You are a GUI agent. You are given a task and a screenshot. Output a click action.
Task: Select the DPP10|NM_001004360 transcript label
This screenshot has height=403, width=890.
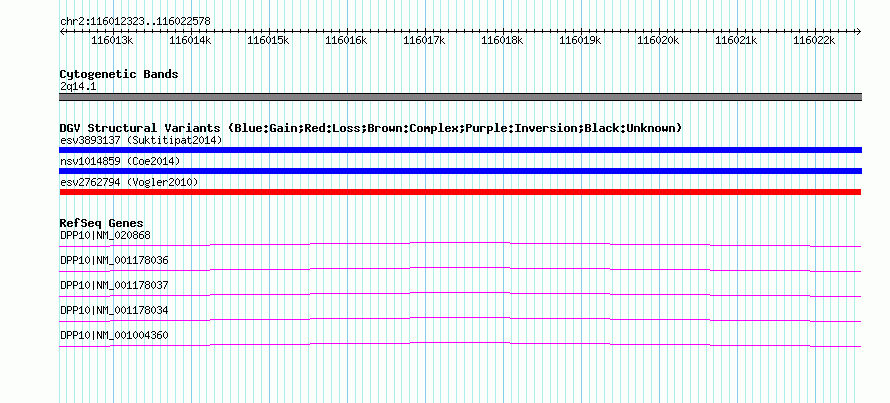pyautogui.click(x=114, y=335)
